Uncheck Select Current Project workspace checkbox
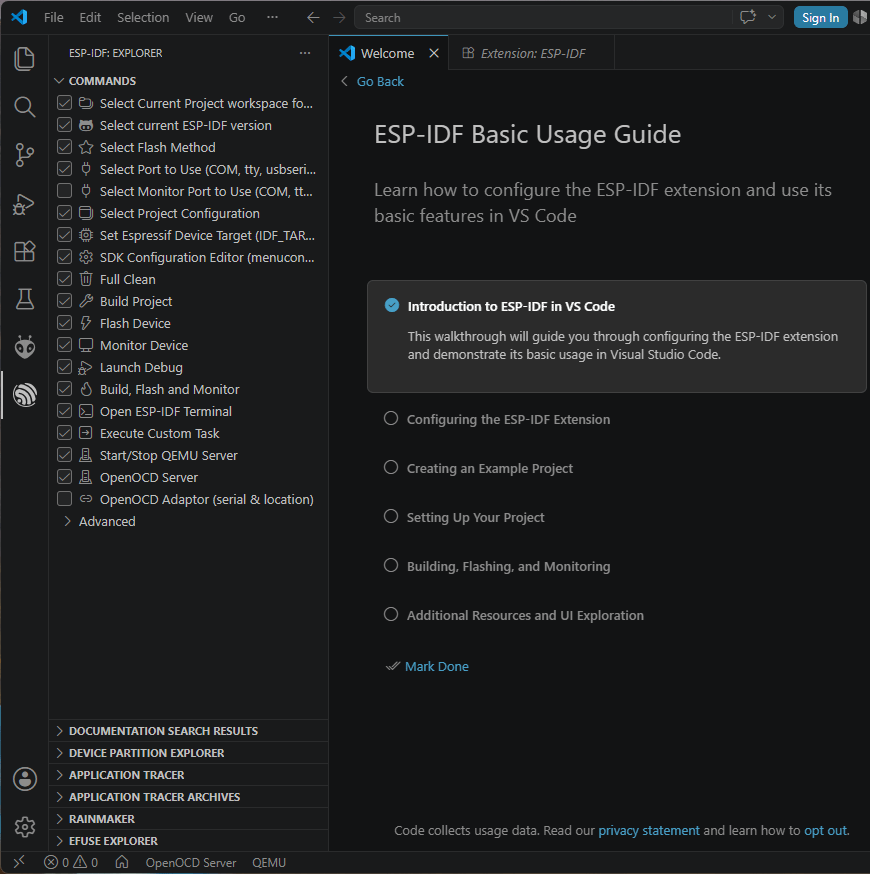Screen dimensions: 870x874 [x=65, y=103]
